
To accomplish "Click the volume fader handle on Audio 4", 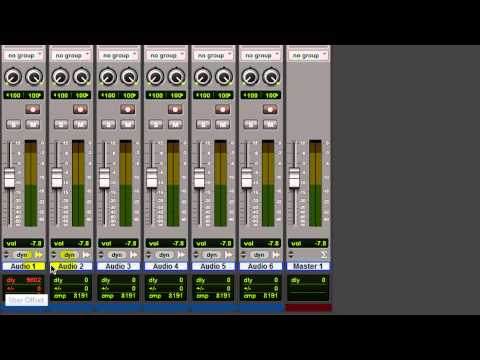I will point(152,178).
